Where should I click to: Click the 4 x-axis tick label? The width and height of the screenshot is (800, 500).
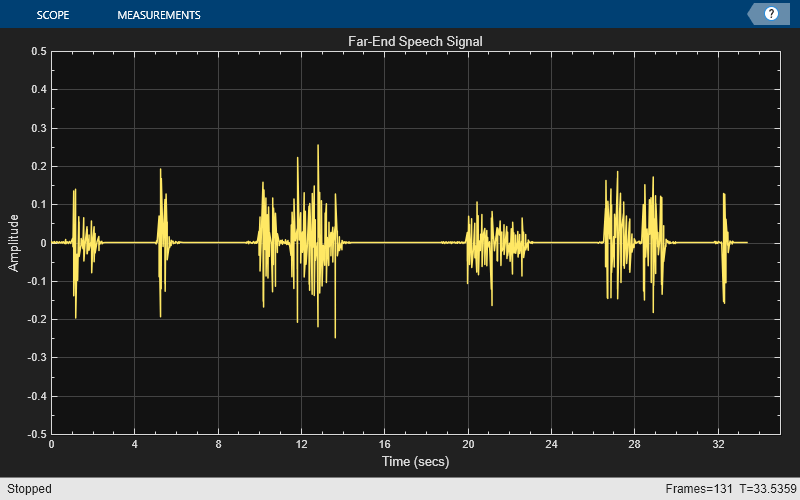135,444
